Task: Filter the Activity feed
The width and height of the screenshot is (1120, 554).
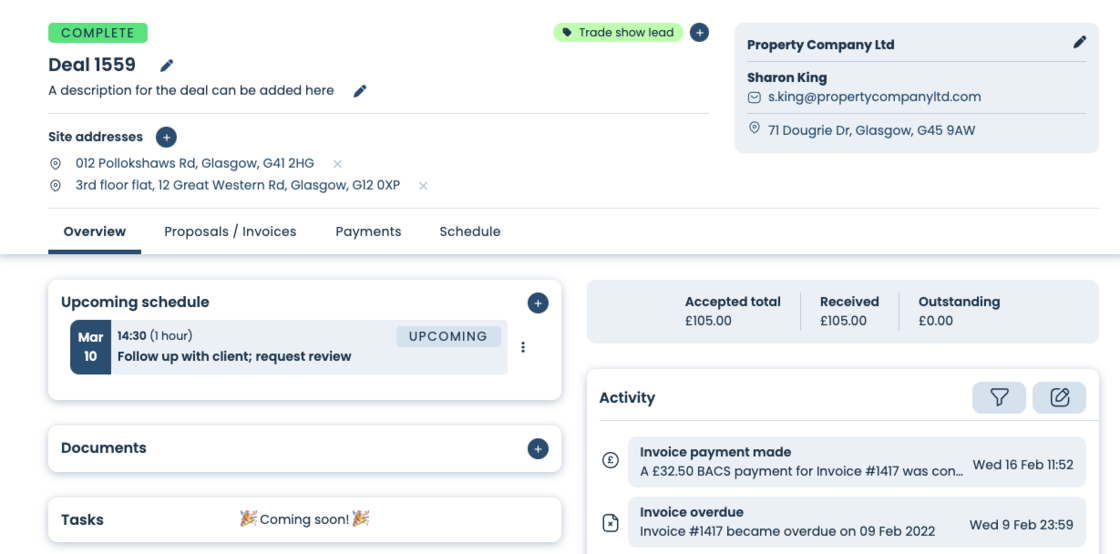Action: [x=999, y=398]
